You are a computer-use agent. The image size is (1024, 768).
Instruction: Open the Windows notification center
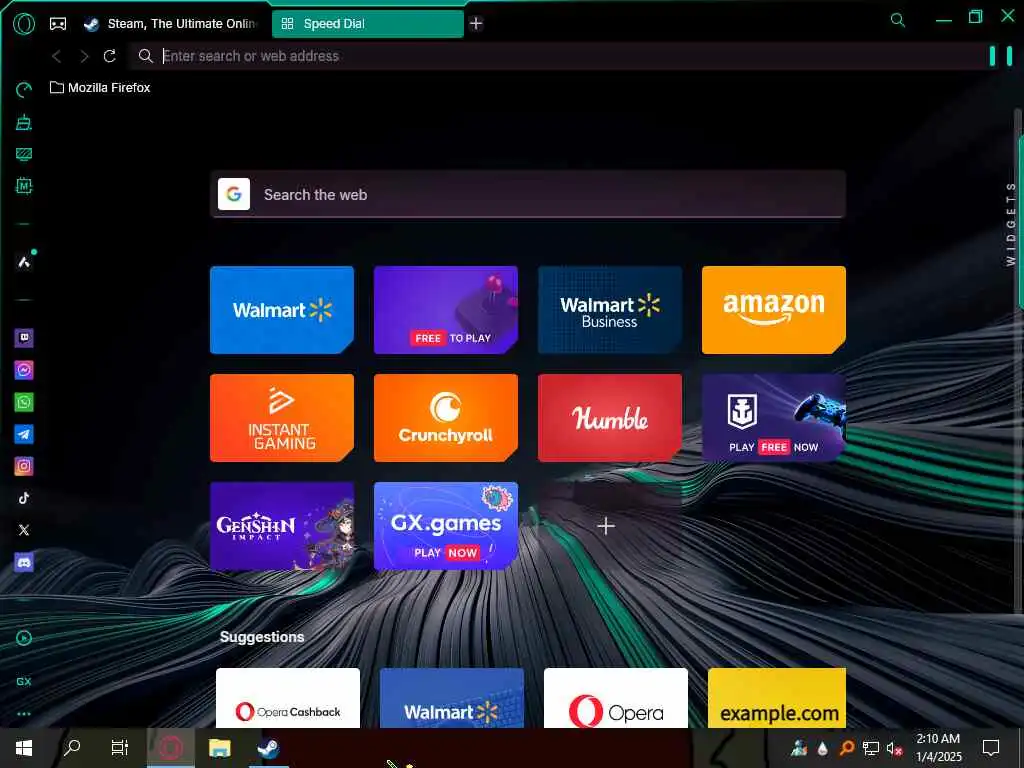tap(991, 748)
